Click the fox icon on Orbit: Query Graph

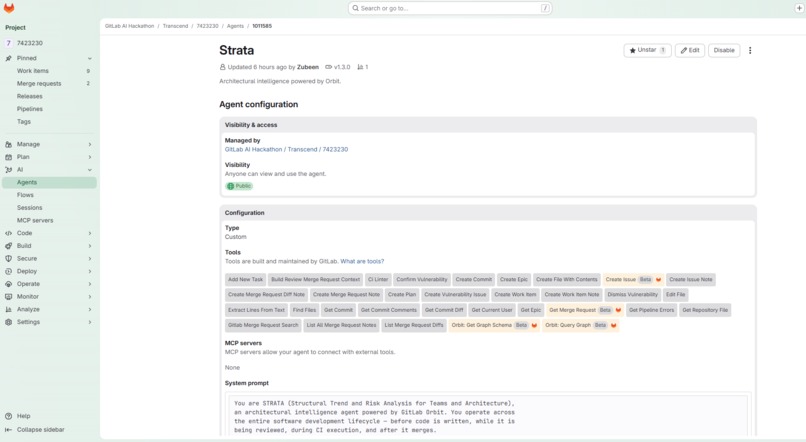click(x=613, y=325)
